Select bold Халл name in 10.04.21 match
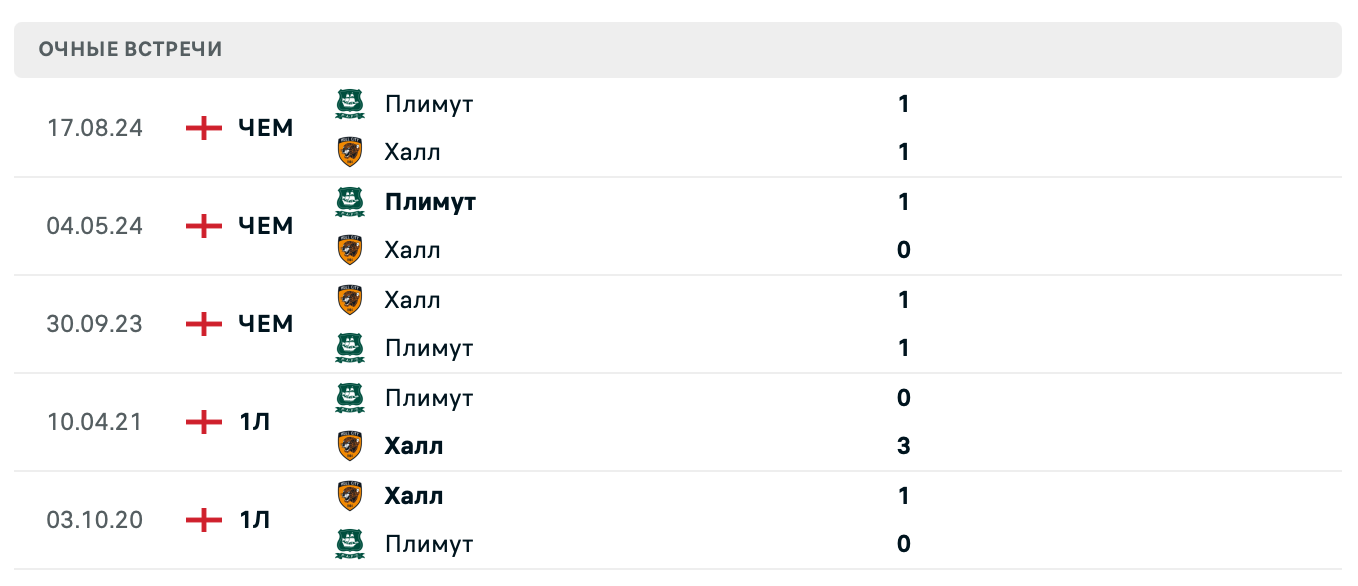 tap(413, 446)
